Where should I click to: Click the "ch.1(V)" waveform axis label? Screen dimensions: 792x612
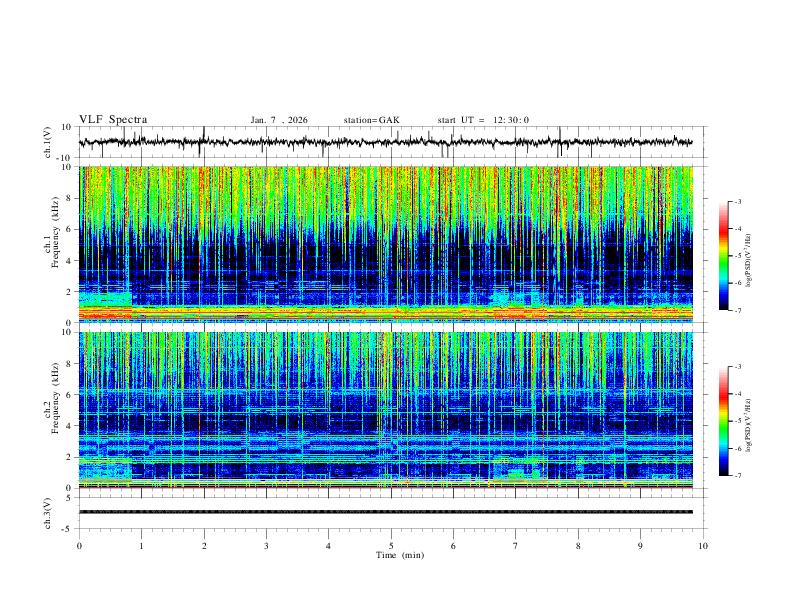point(48,142)
